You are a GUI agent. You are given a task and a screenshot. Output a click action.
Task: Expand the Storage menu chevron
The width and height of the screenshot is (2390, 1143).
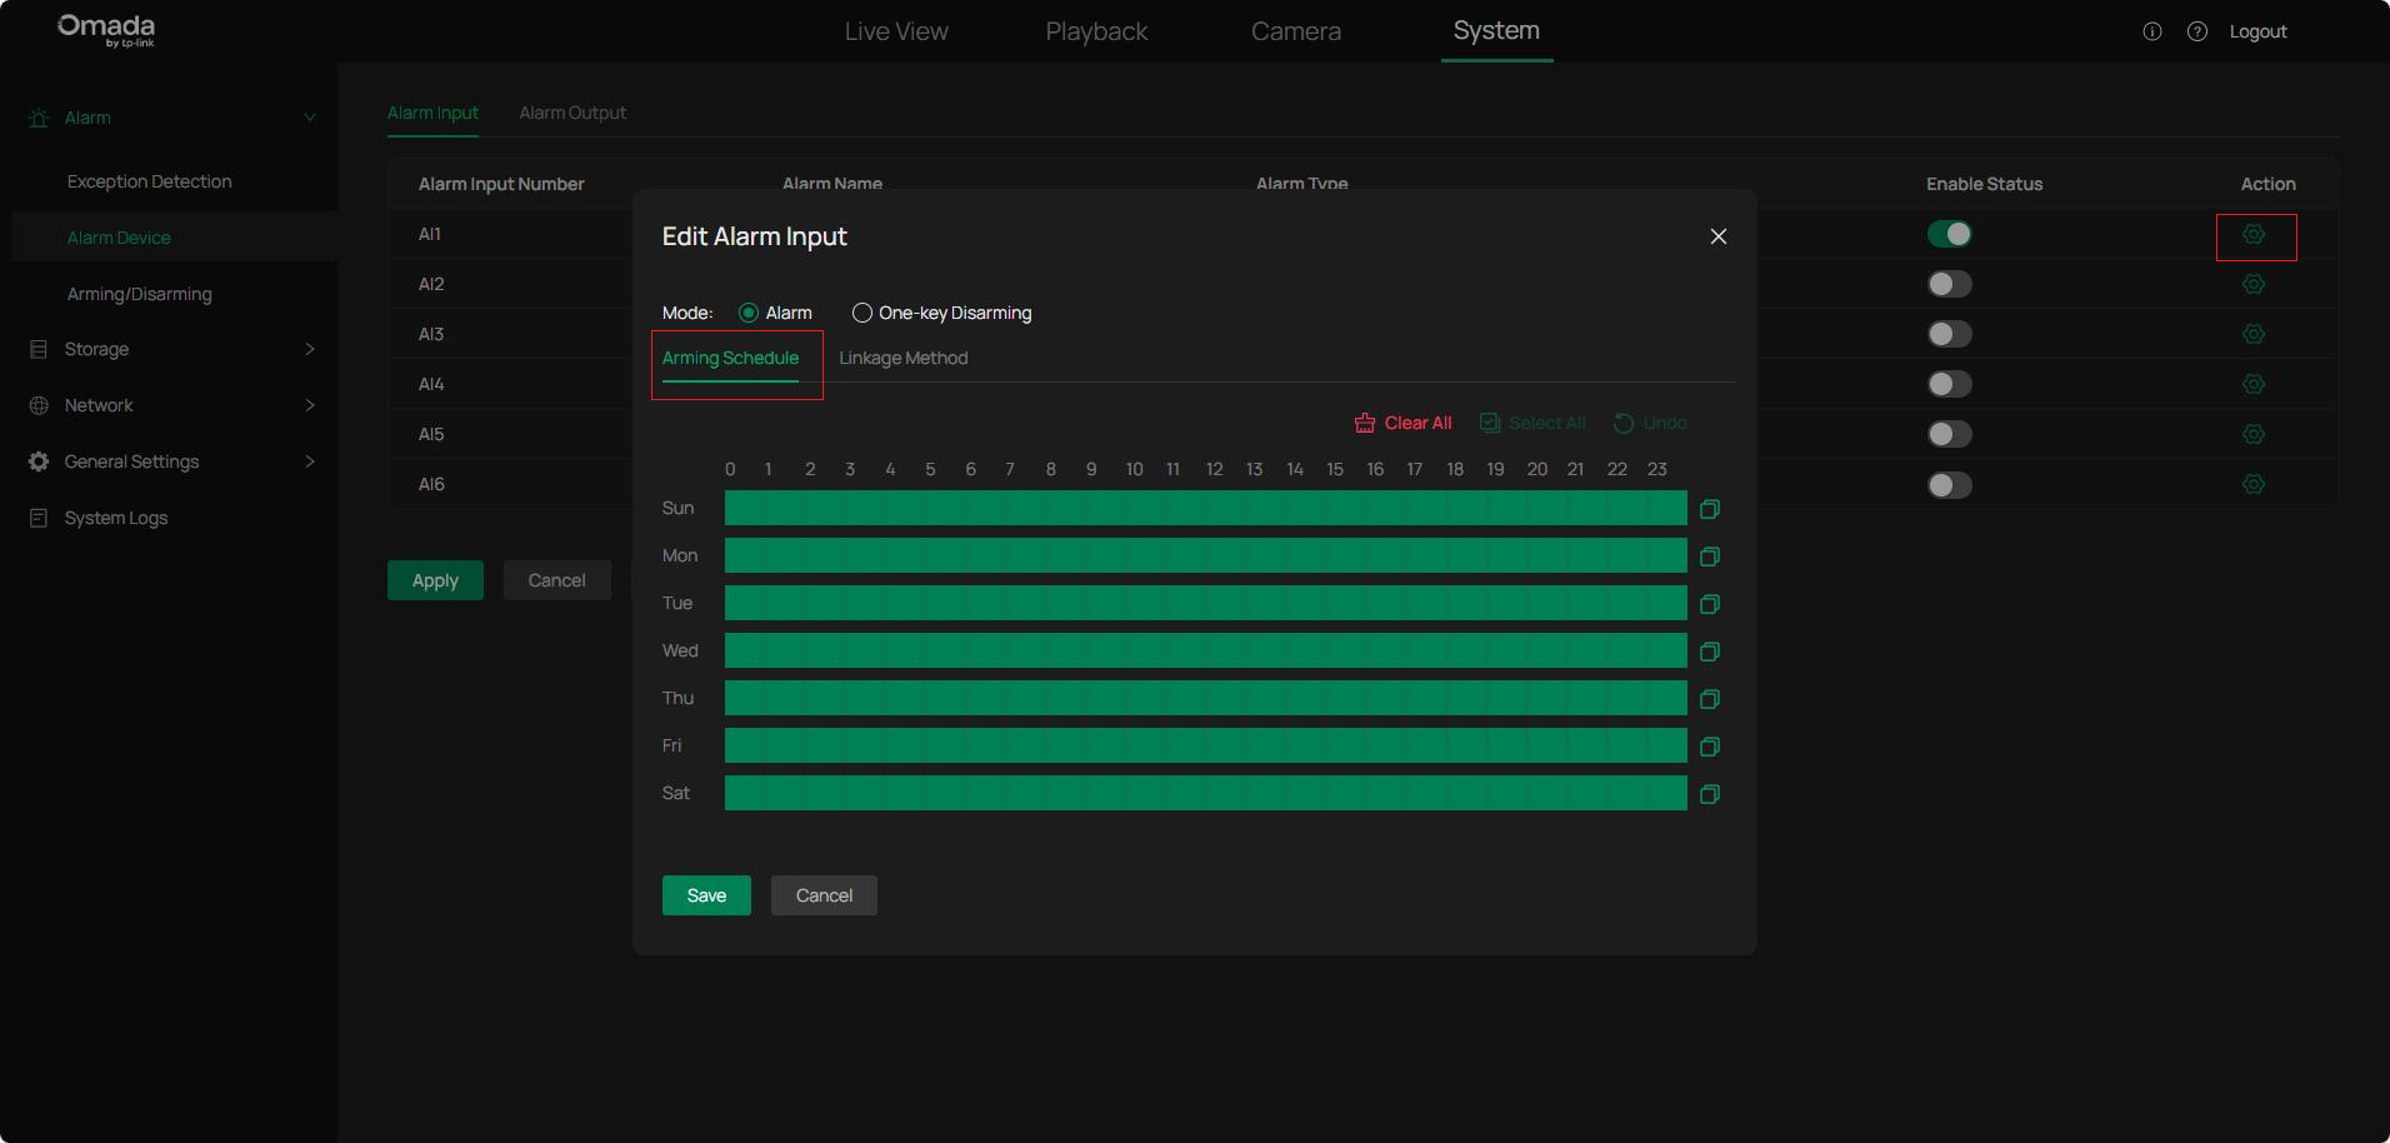point(310,349)
